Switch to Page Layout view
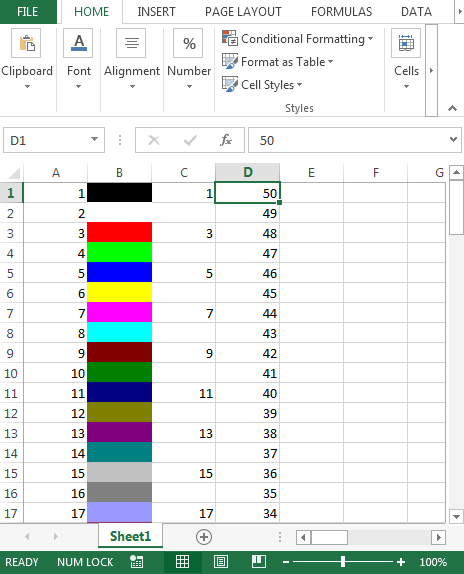 pos(221,562)
